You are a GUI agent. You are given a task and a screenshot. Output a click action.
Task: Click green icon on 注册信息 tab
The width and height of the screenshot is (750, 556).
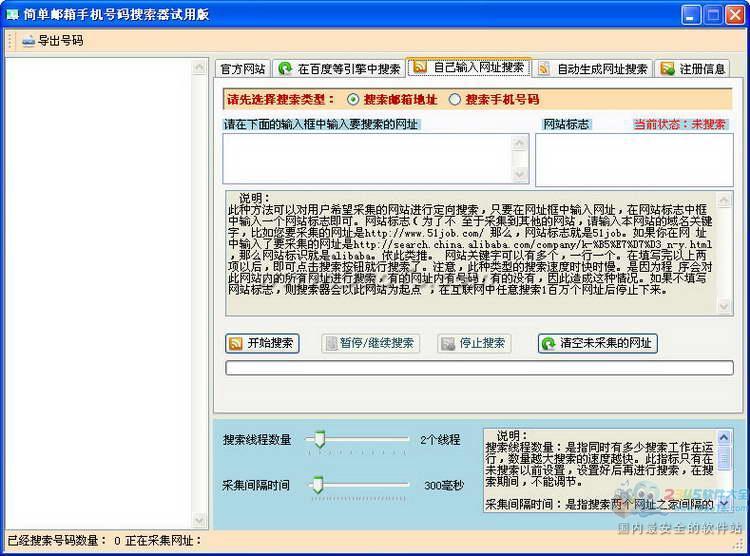click(x=667, y=68)
